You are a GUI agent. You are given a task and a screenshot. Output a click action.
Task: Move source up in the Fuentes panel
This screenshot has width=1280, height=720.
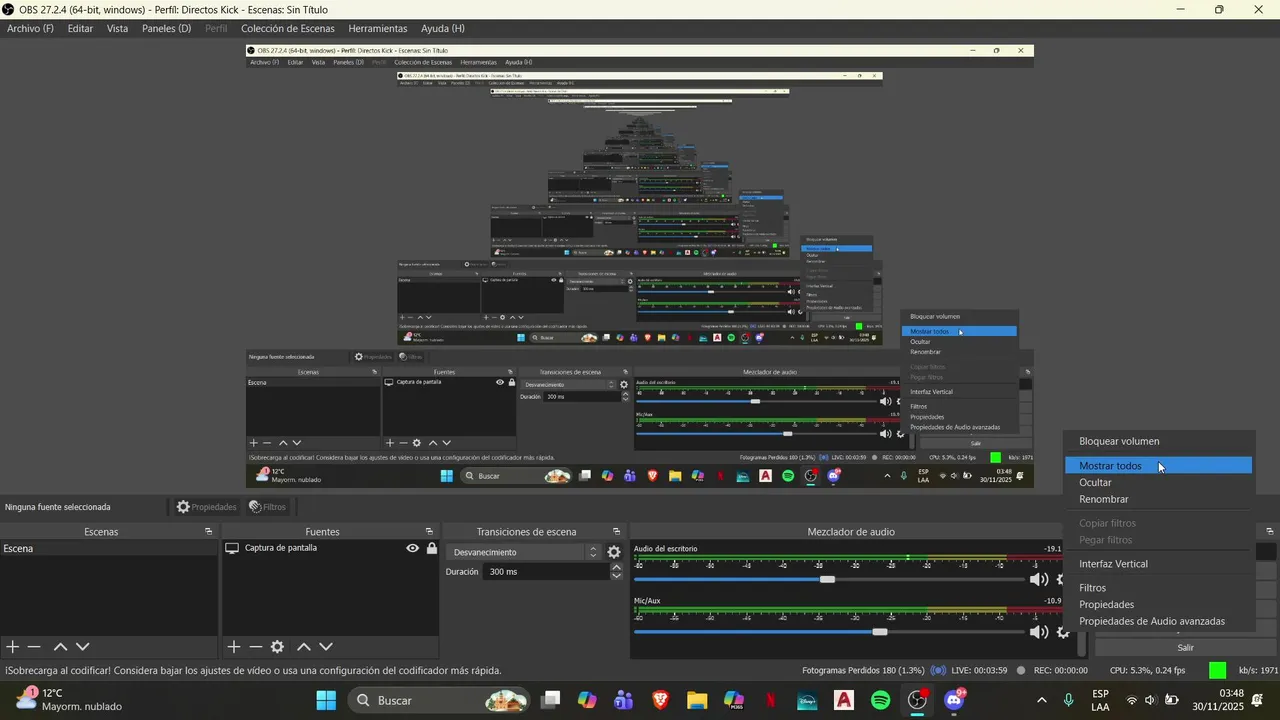(304, 647)
